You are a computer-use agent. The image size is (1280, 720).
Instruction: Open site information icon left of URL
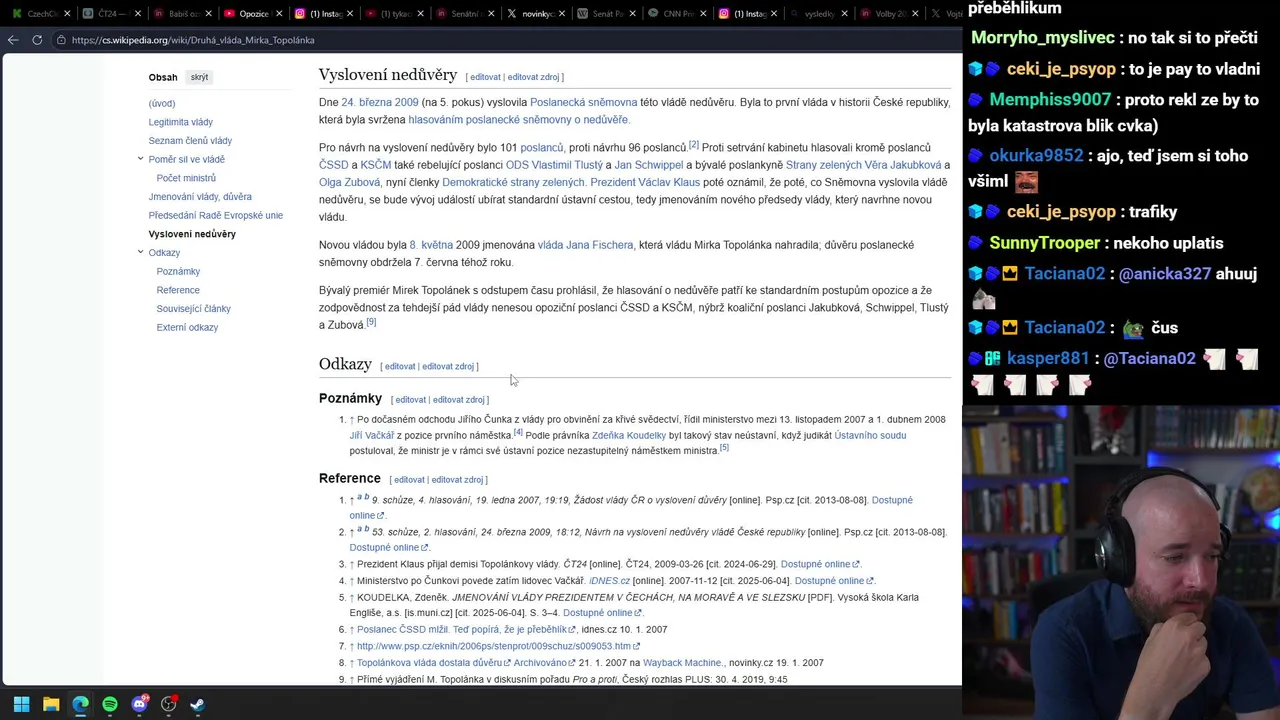(x=61, y=40)
